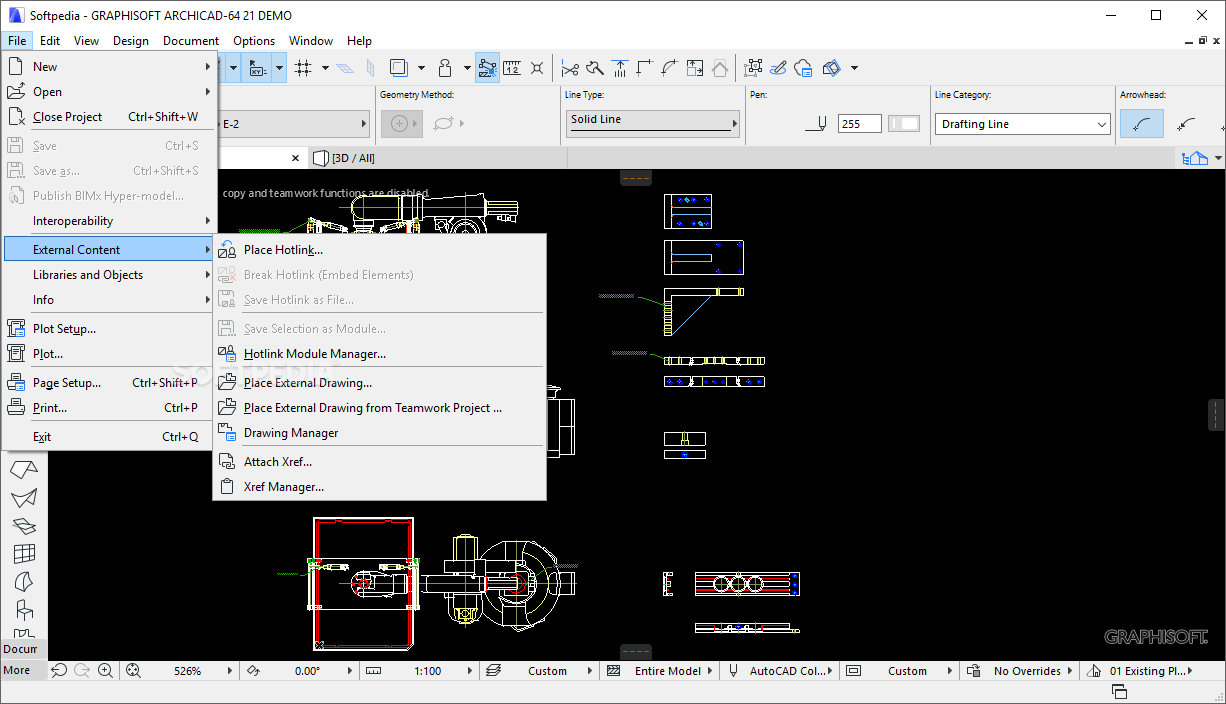Toggle the second Arrowhead style option
Image resolution: width=1226 pixels, height=704 pixels.
point(1187,124)
